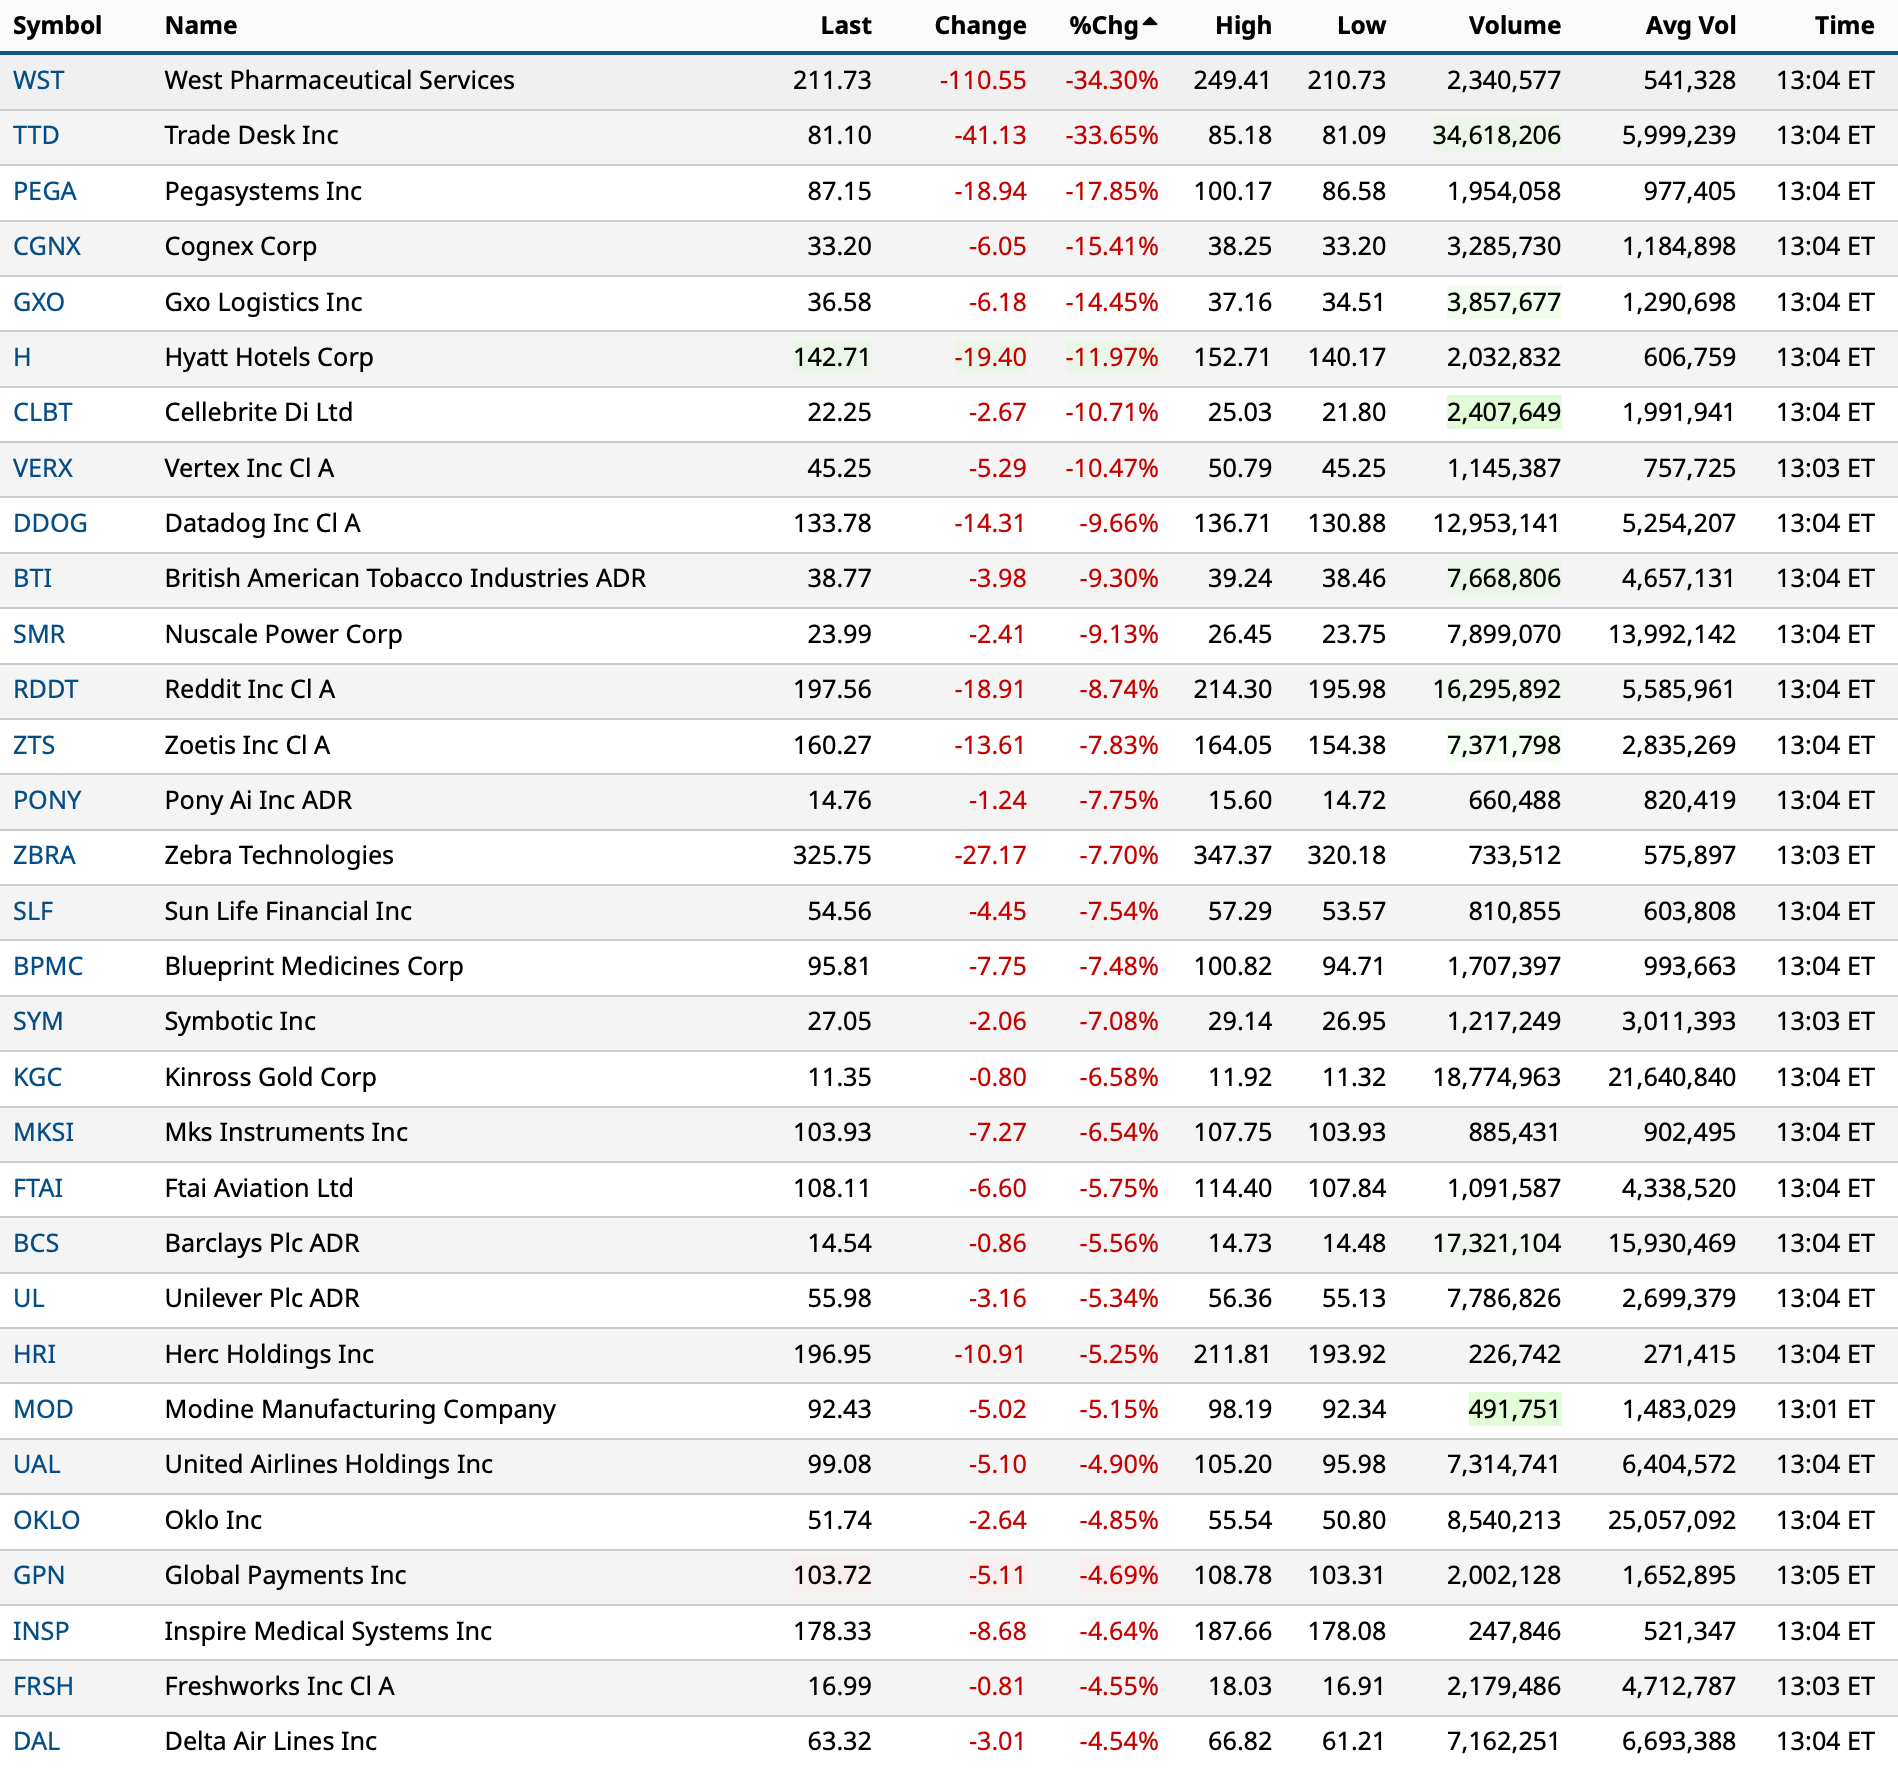Open the DAL symbol link
This screenshot has height=1768, width=1898.
click(x=36, y=1741)
